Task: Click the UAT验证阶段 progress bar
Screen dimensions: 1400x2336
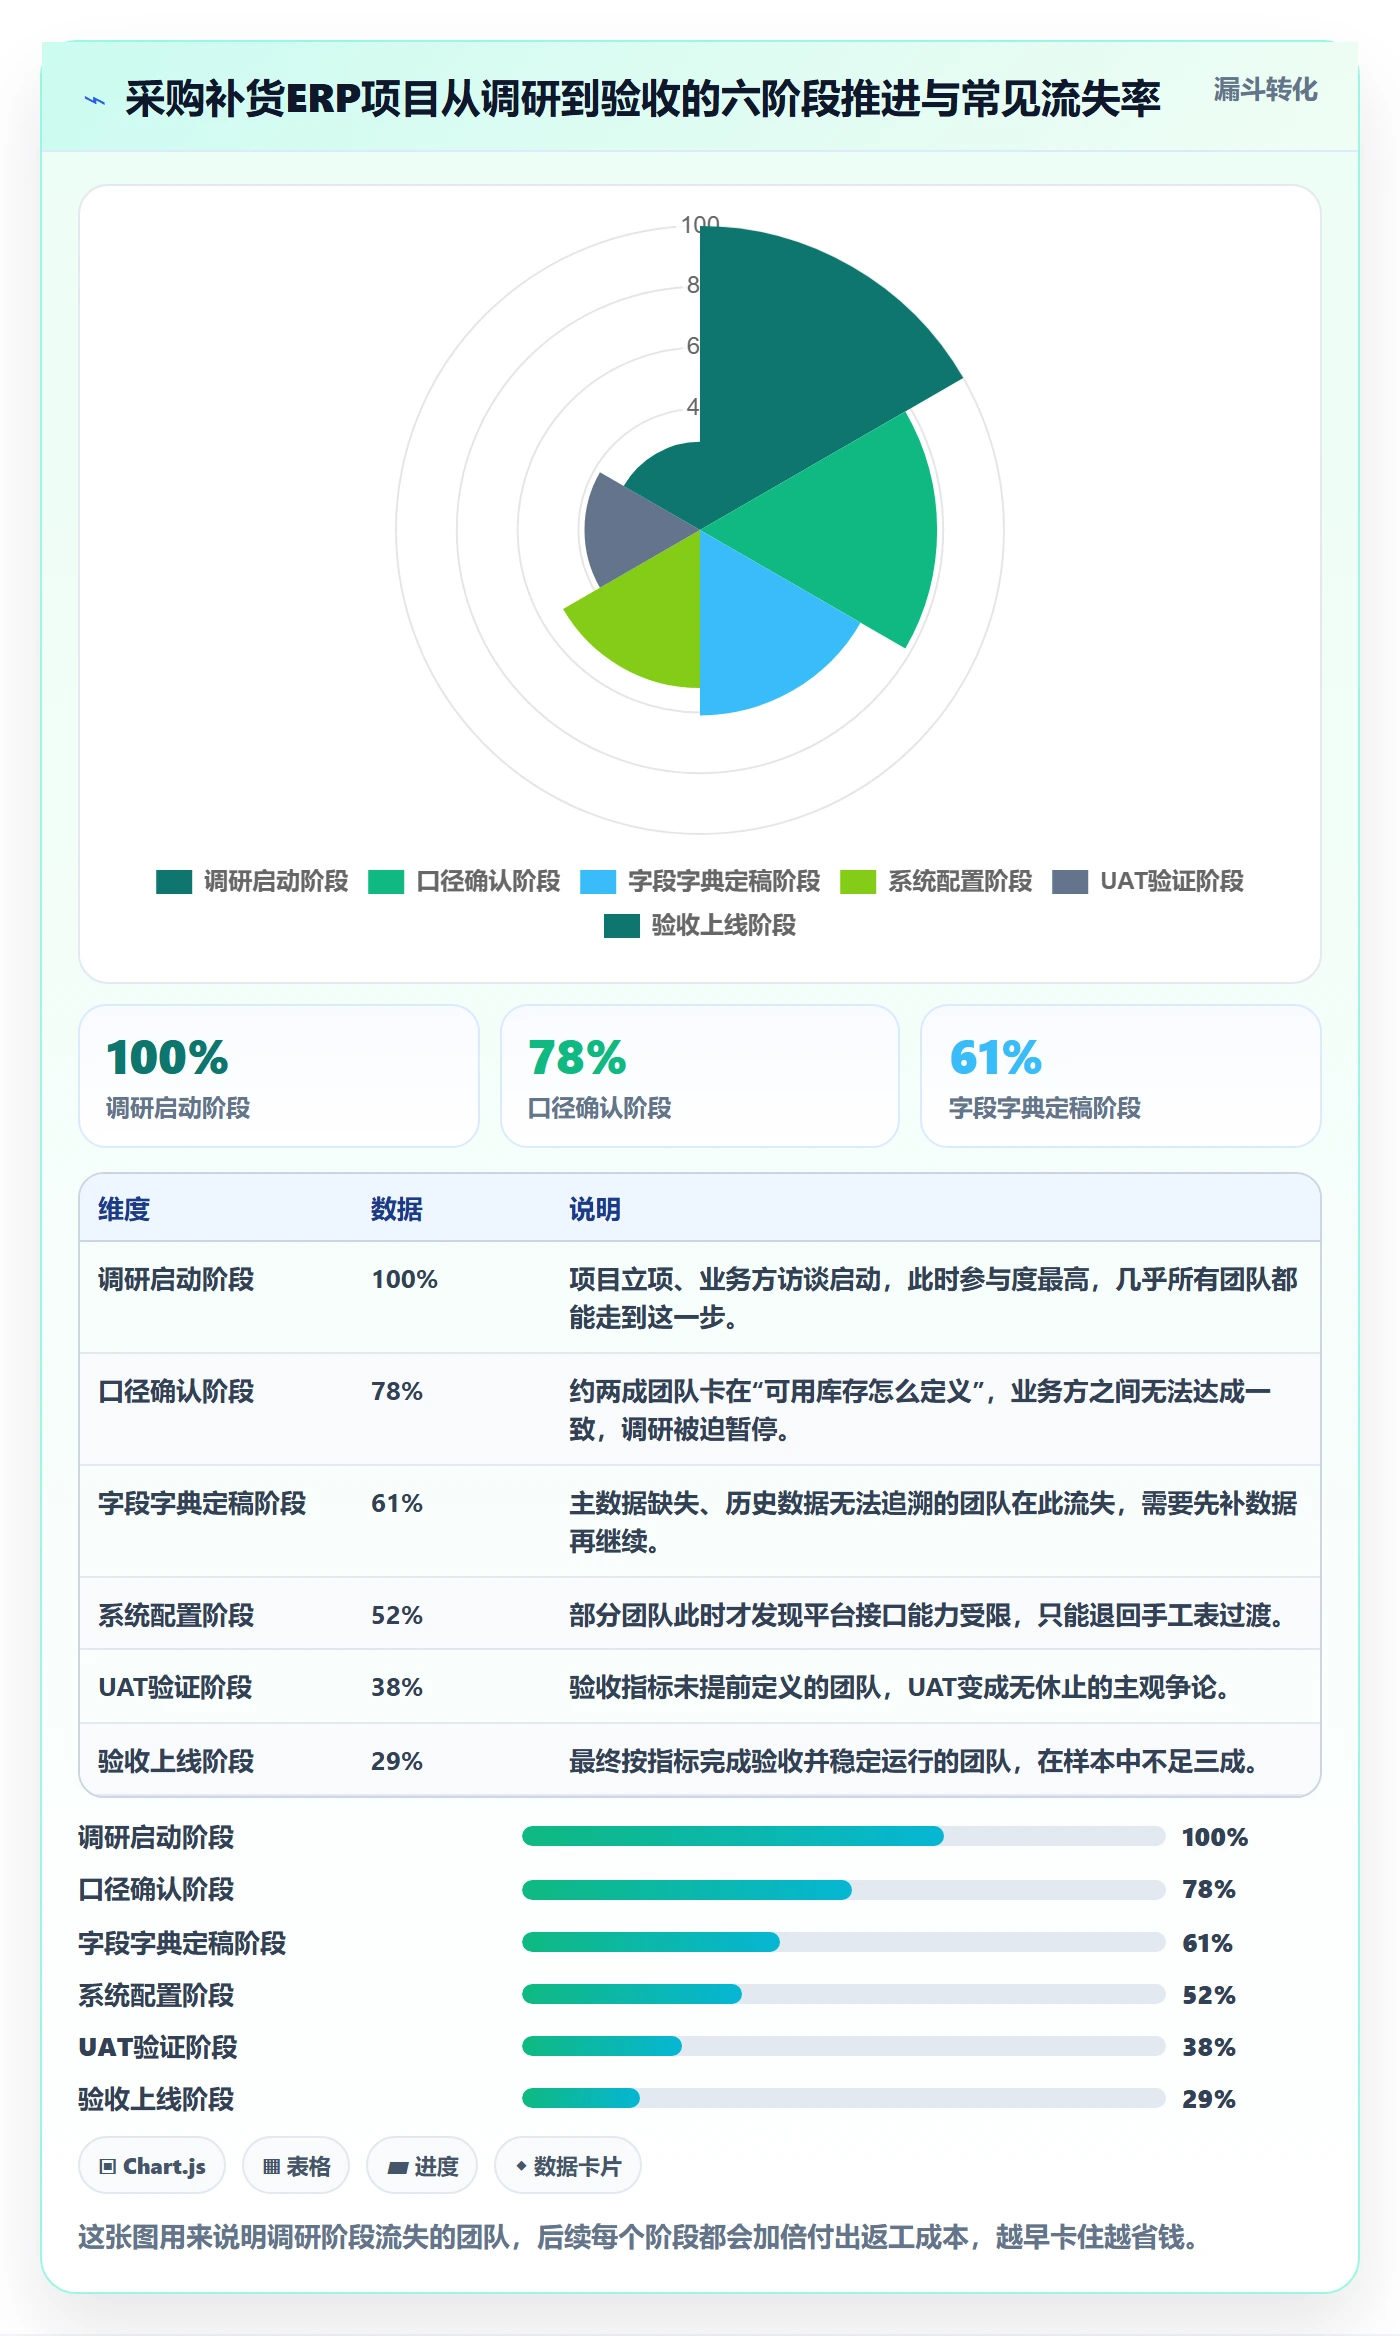Action: tap(843, 2046)
